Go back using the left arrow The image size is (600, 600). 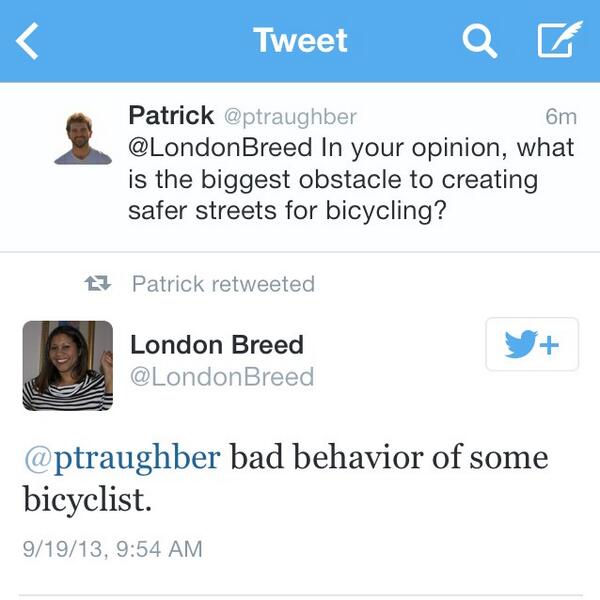tap(28, 41)
